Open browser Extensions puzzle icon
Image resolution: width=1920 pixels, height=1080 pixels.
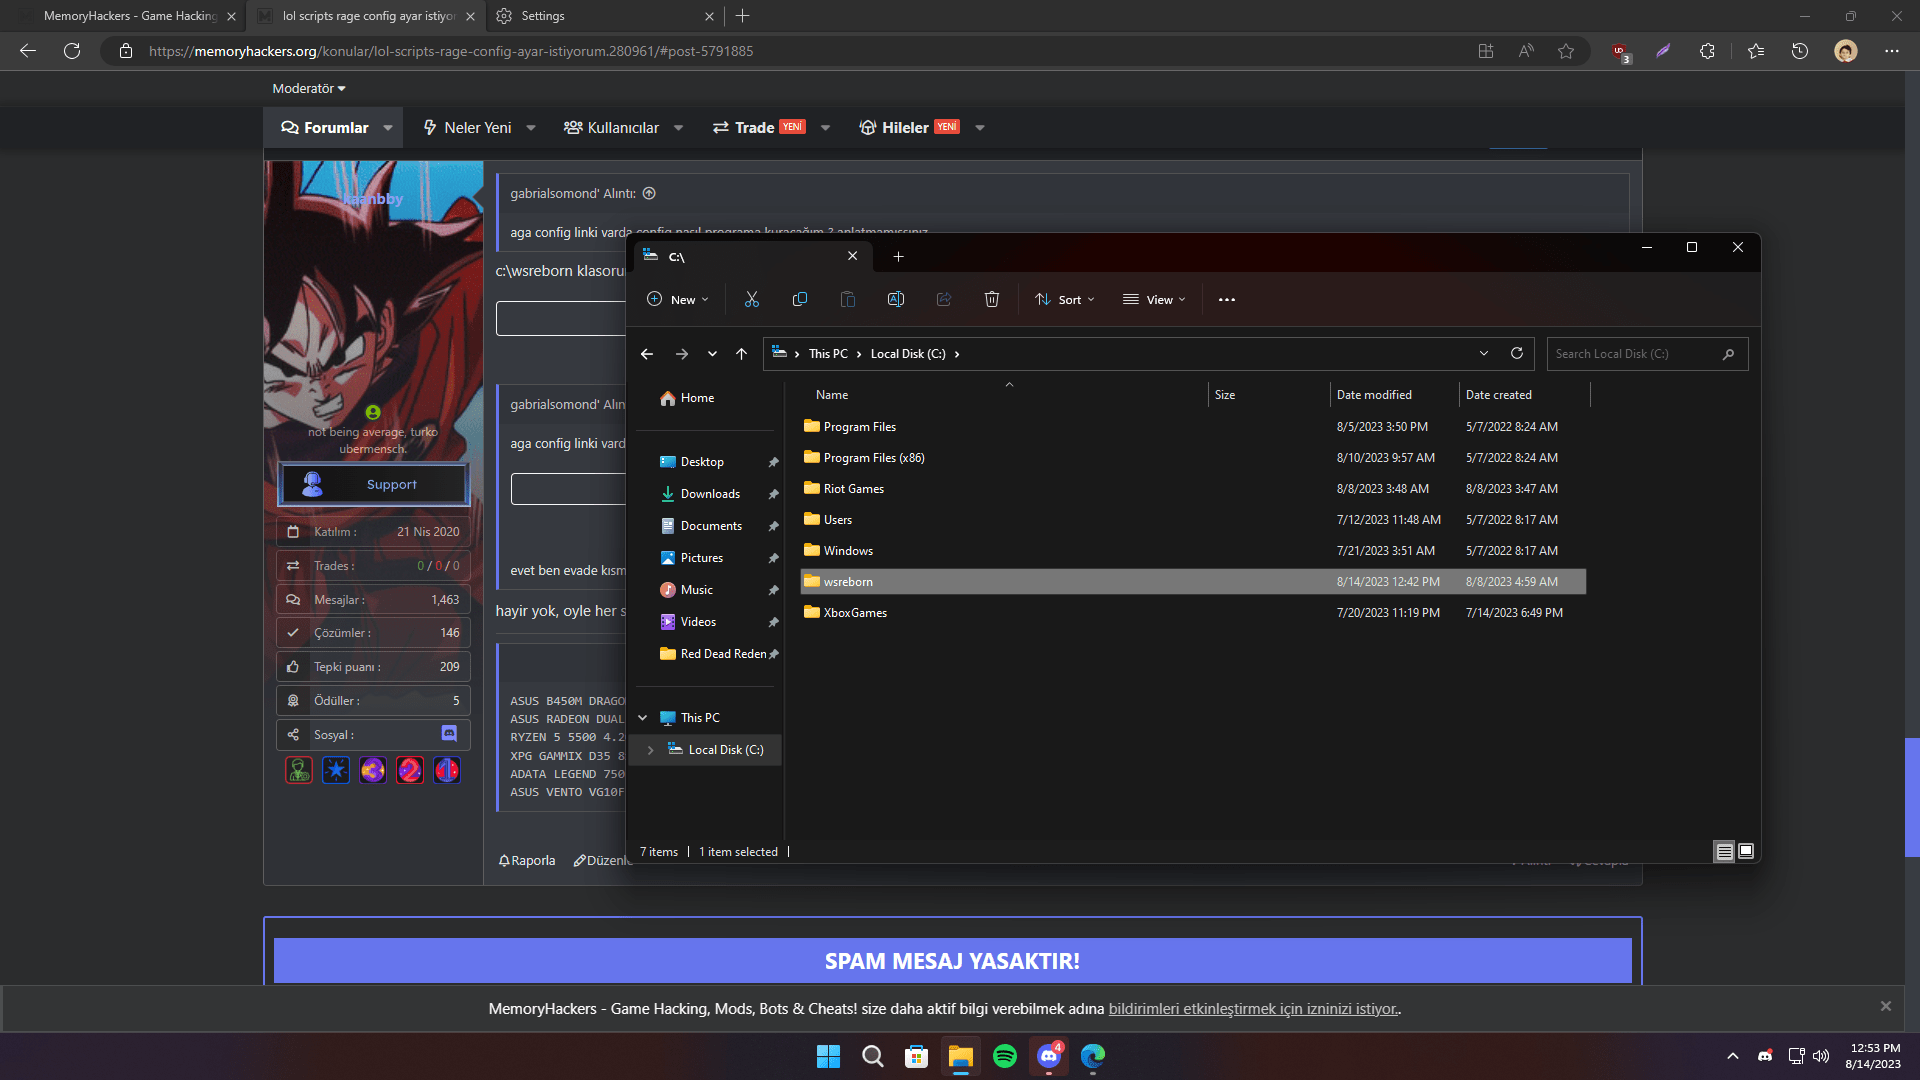pos(1707,51)
